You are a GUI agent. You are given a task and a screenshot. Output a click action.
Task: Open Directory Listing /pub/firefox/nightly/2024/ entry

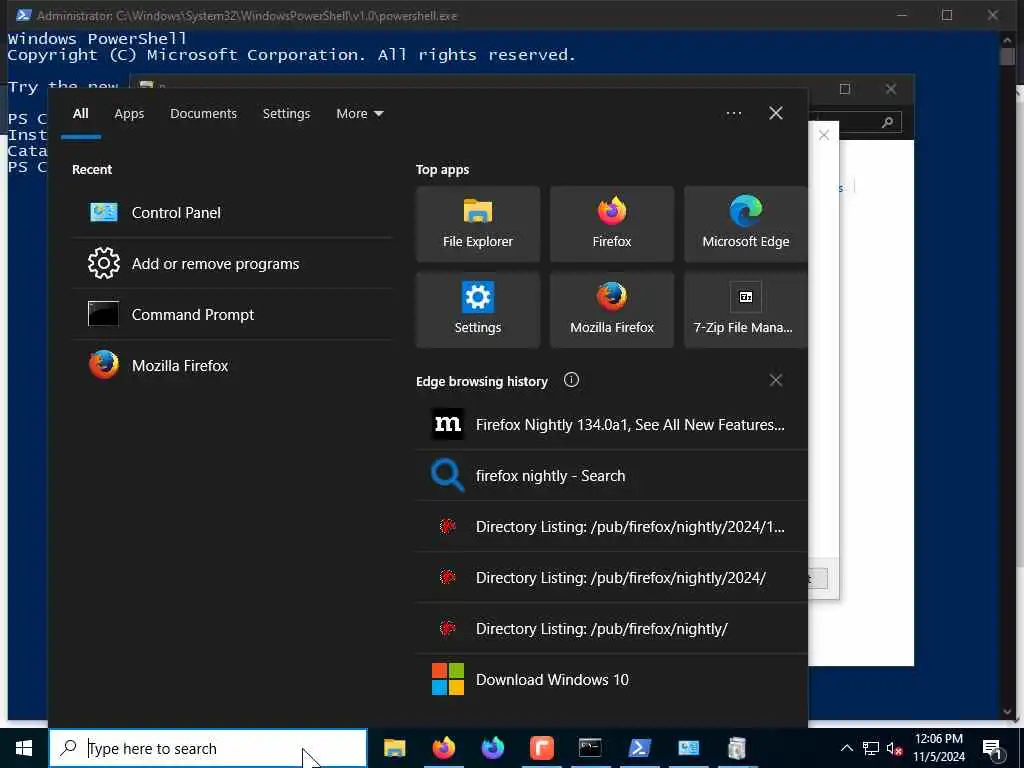tap(612, 577)
